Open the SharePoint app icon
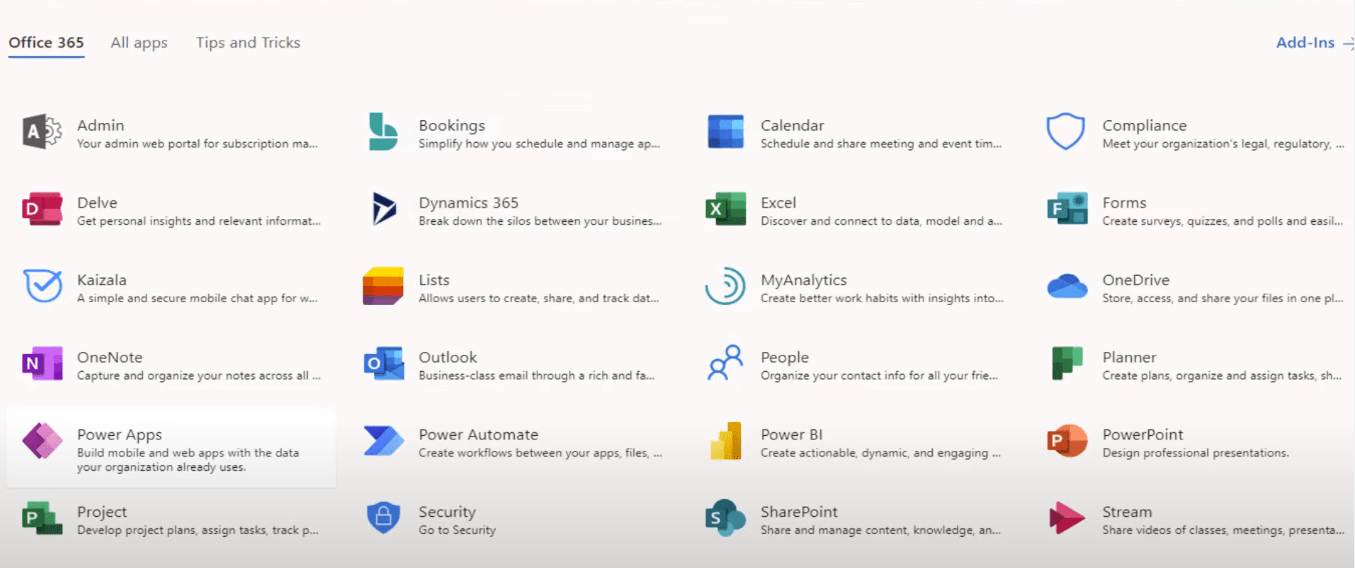 click(726, 518)
